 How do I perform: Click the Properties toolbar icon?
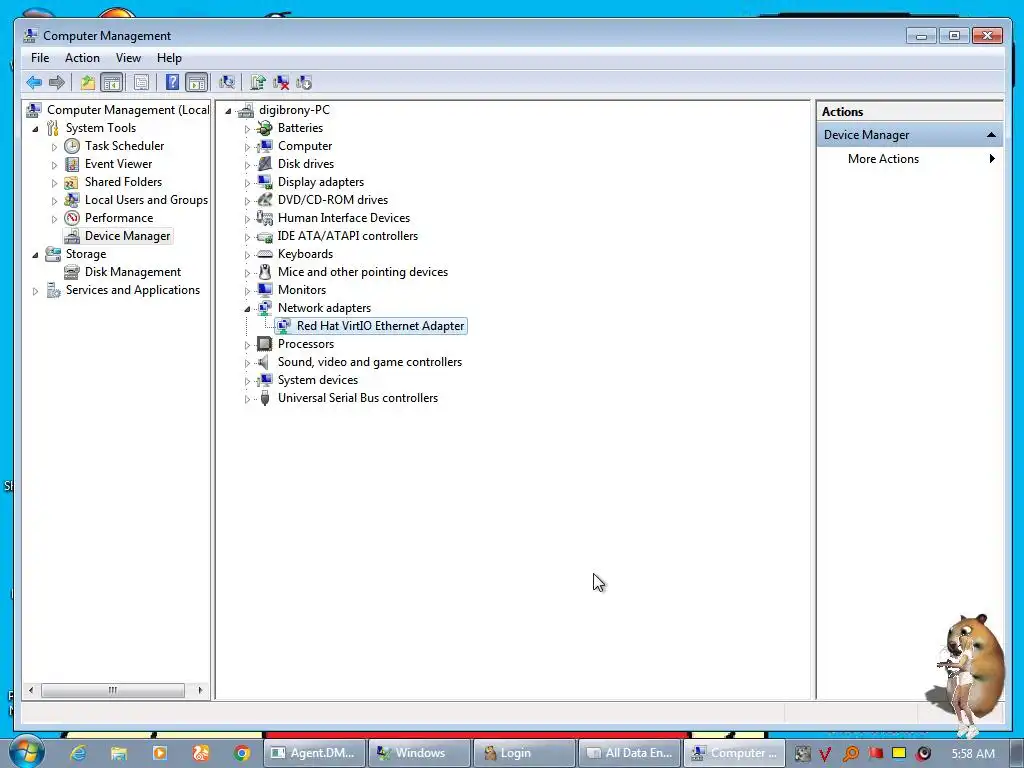tap(141, 82)
